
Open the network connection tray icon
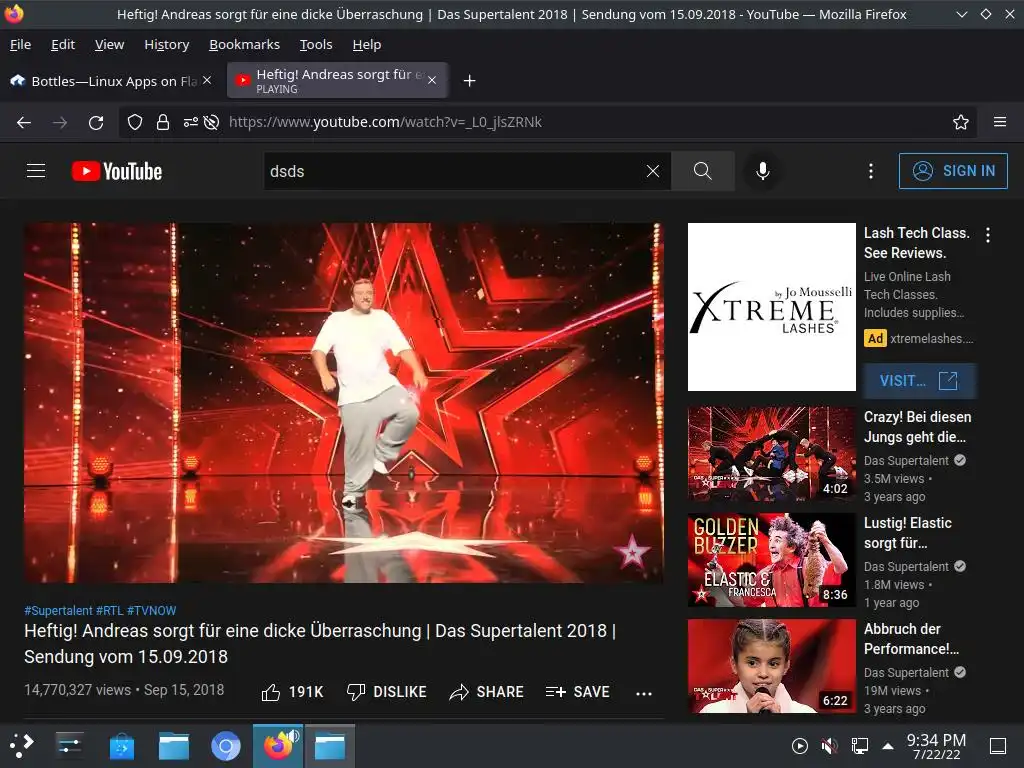click(859, 746)
